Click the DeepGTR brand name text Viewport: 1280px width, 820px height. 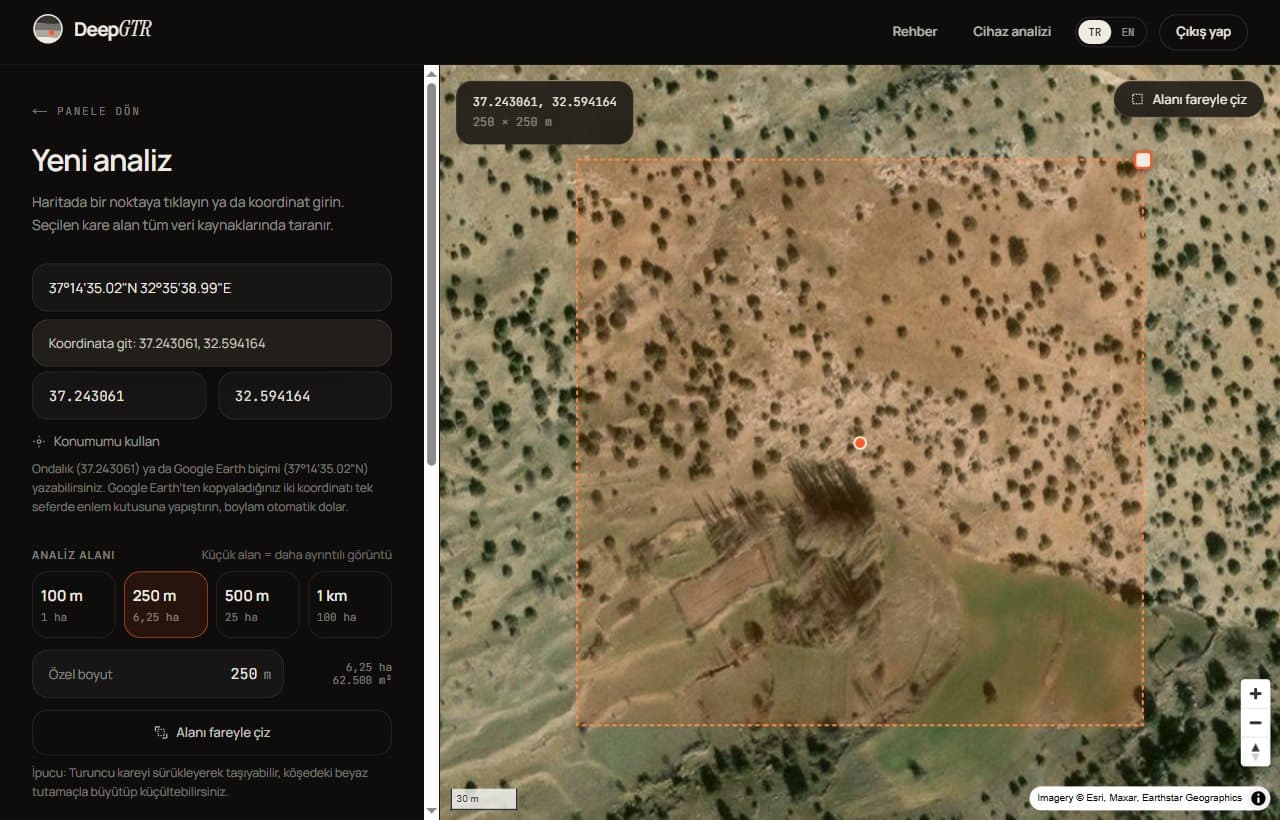(x=113, y=30)
